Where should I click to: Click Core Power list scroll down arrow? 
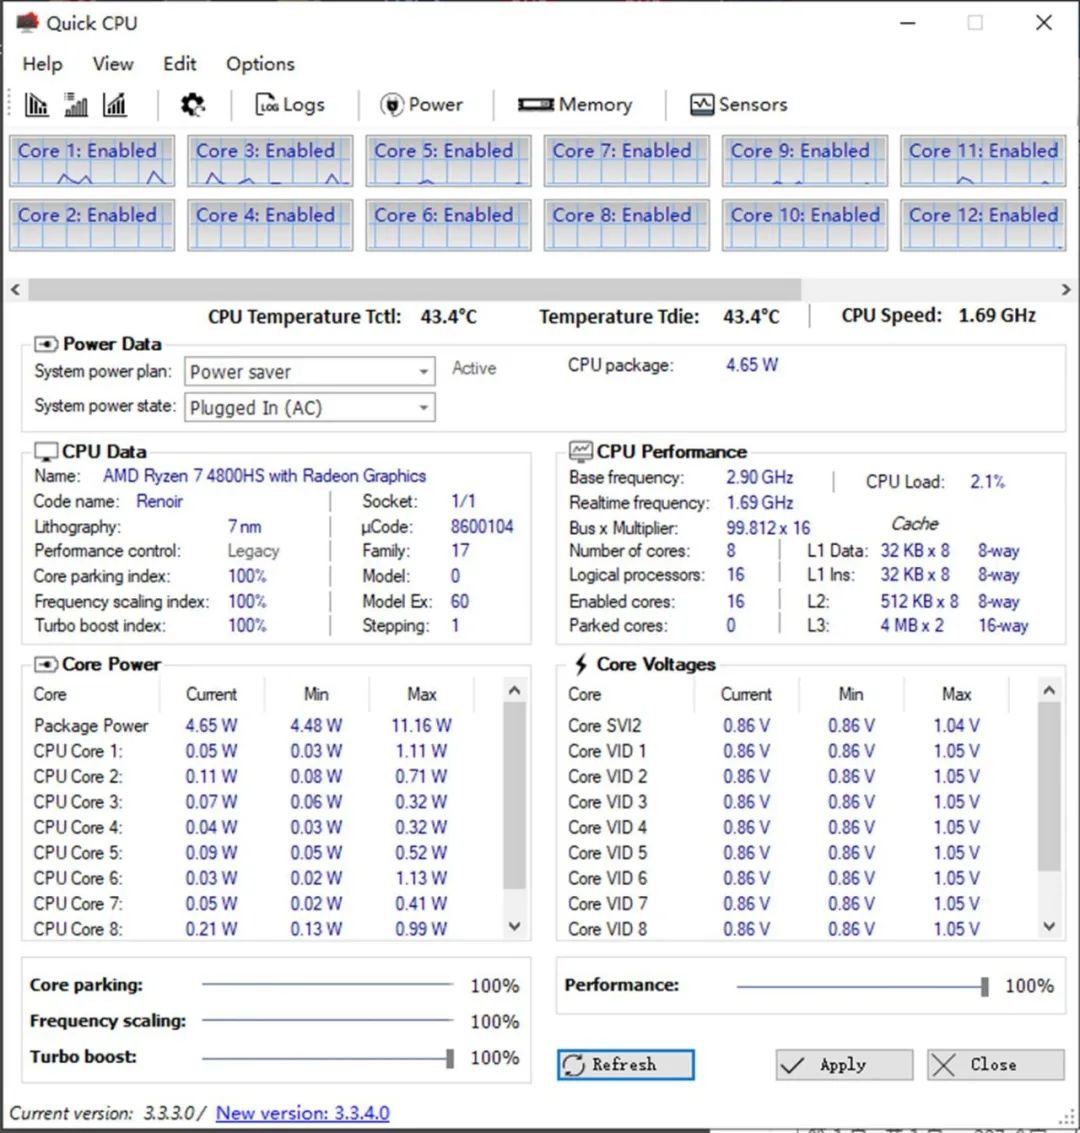point(514,926)
